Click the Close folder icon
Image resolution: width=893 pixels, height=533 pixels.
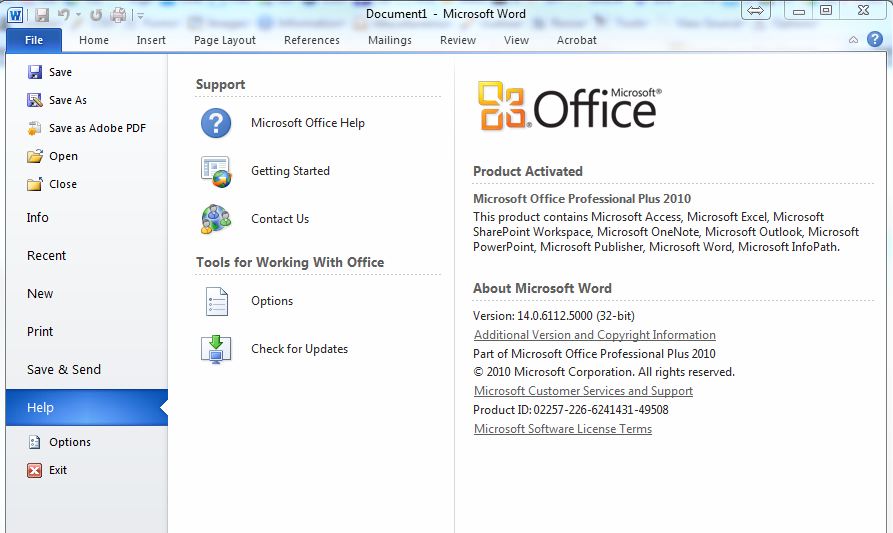(x=35, y=184)
